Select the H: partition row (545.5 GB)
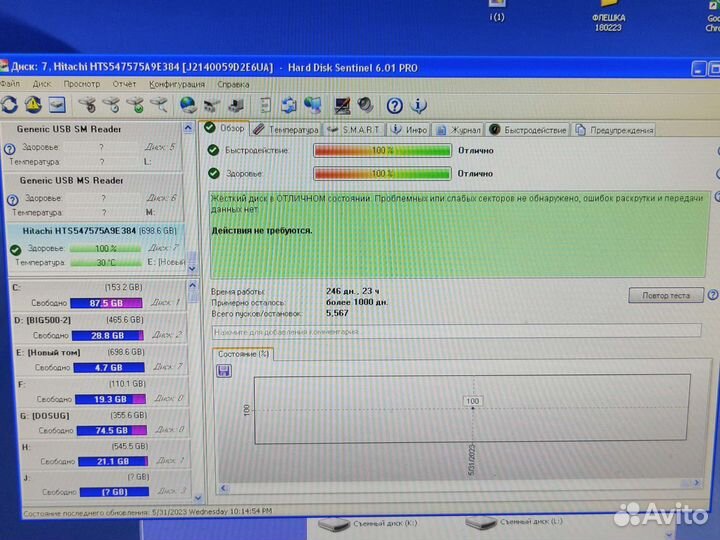 coord(106,454)
